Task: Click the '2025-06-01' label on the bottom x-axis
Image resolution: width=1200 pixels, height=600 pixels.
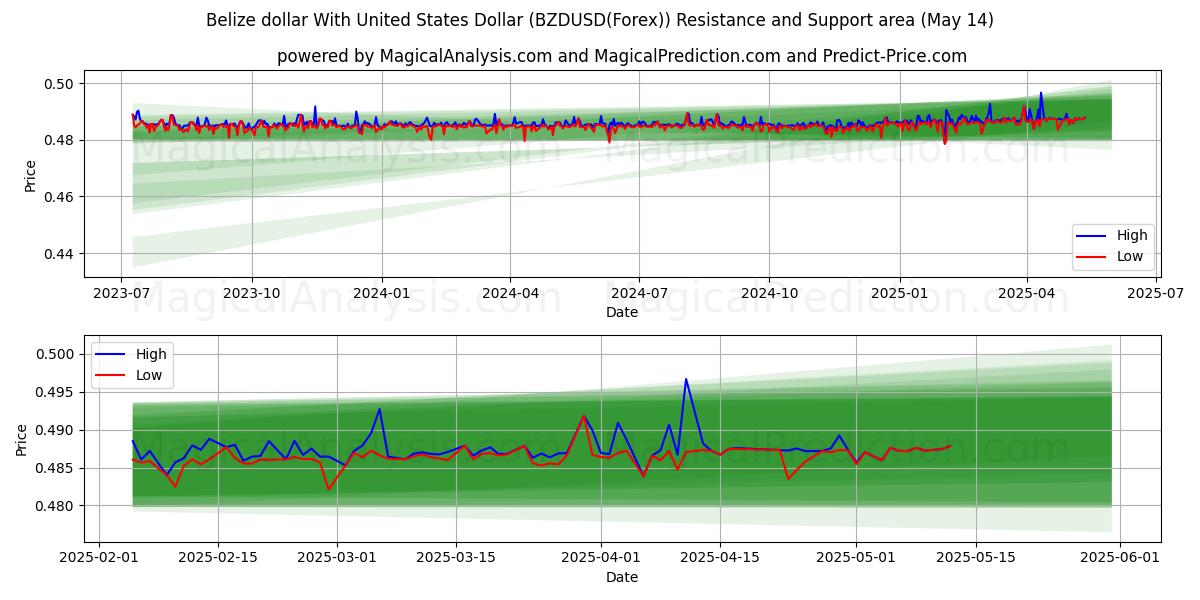Action: [x=1119, y=558]
